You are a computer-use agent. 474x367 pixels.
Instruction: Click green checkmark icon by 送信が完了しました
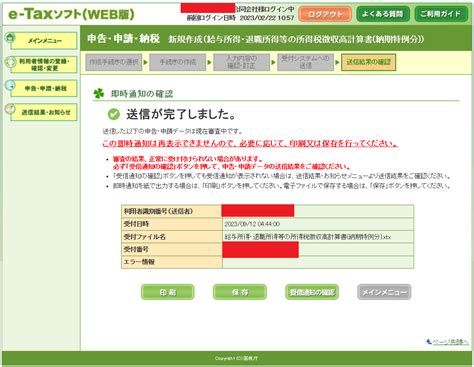[114, 114]
